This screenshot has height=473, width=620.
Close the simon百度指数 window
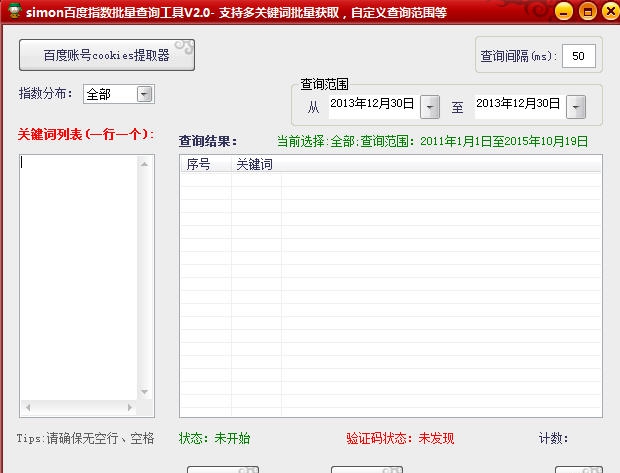611,11
